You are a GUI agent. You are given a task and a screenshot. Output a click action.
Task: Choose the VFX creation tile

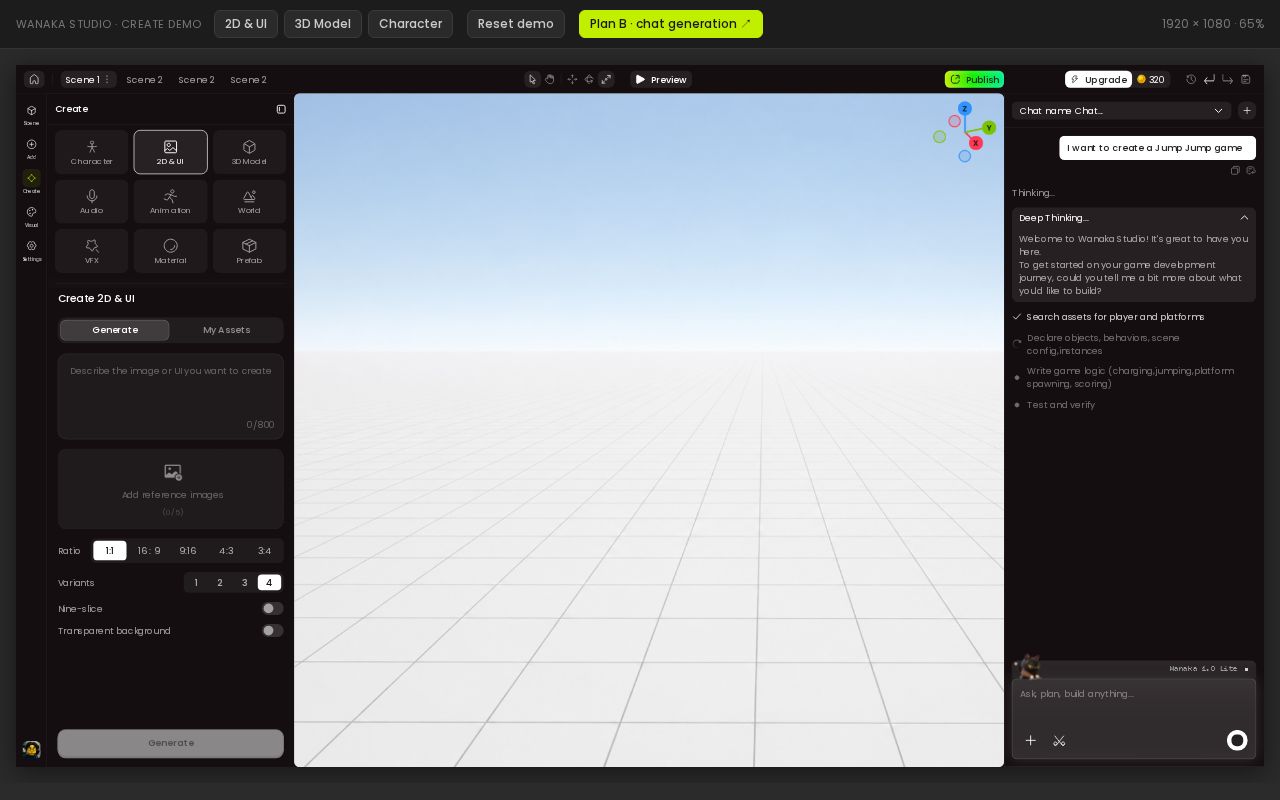pyautogui.click(x=92, y=251)
